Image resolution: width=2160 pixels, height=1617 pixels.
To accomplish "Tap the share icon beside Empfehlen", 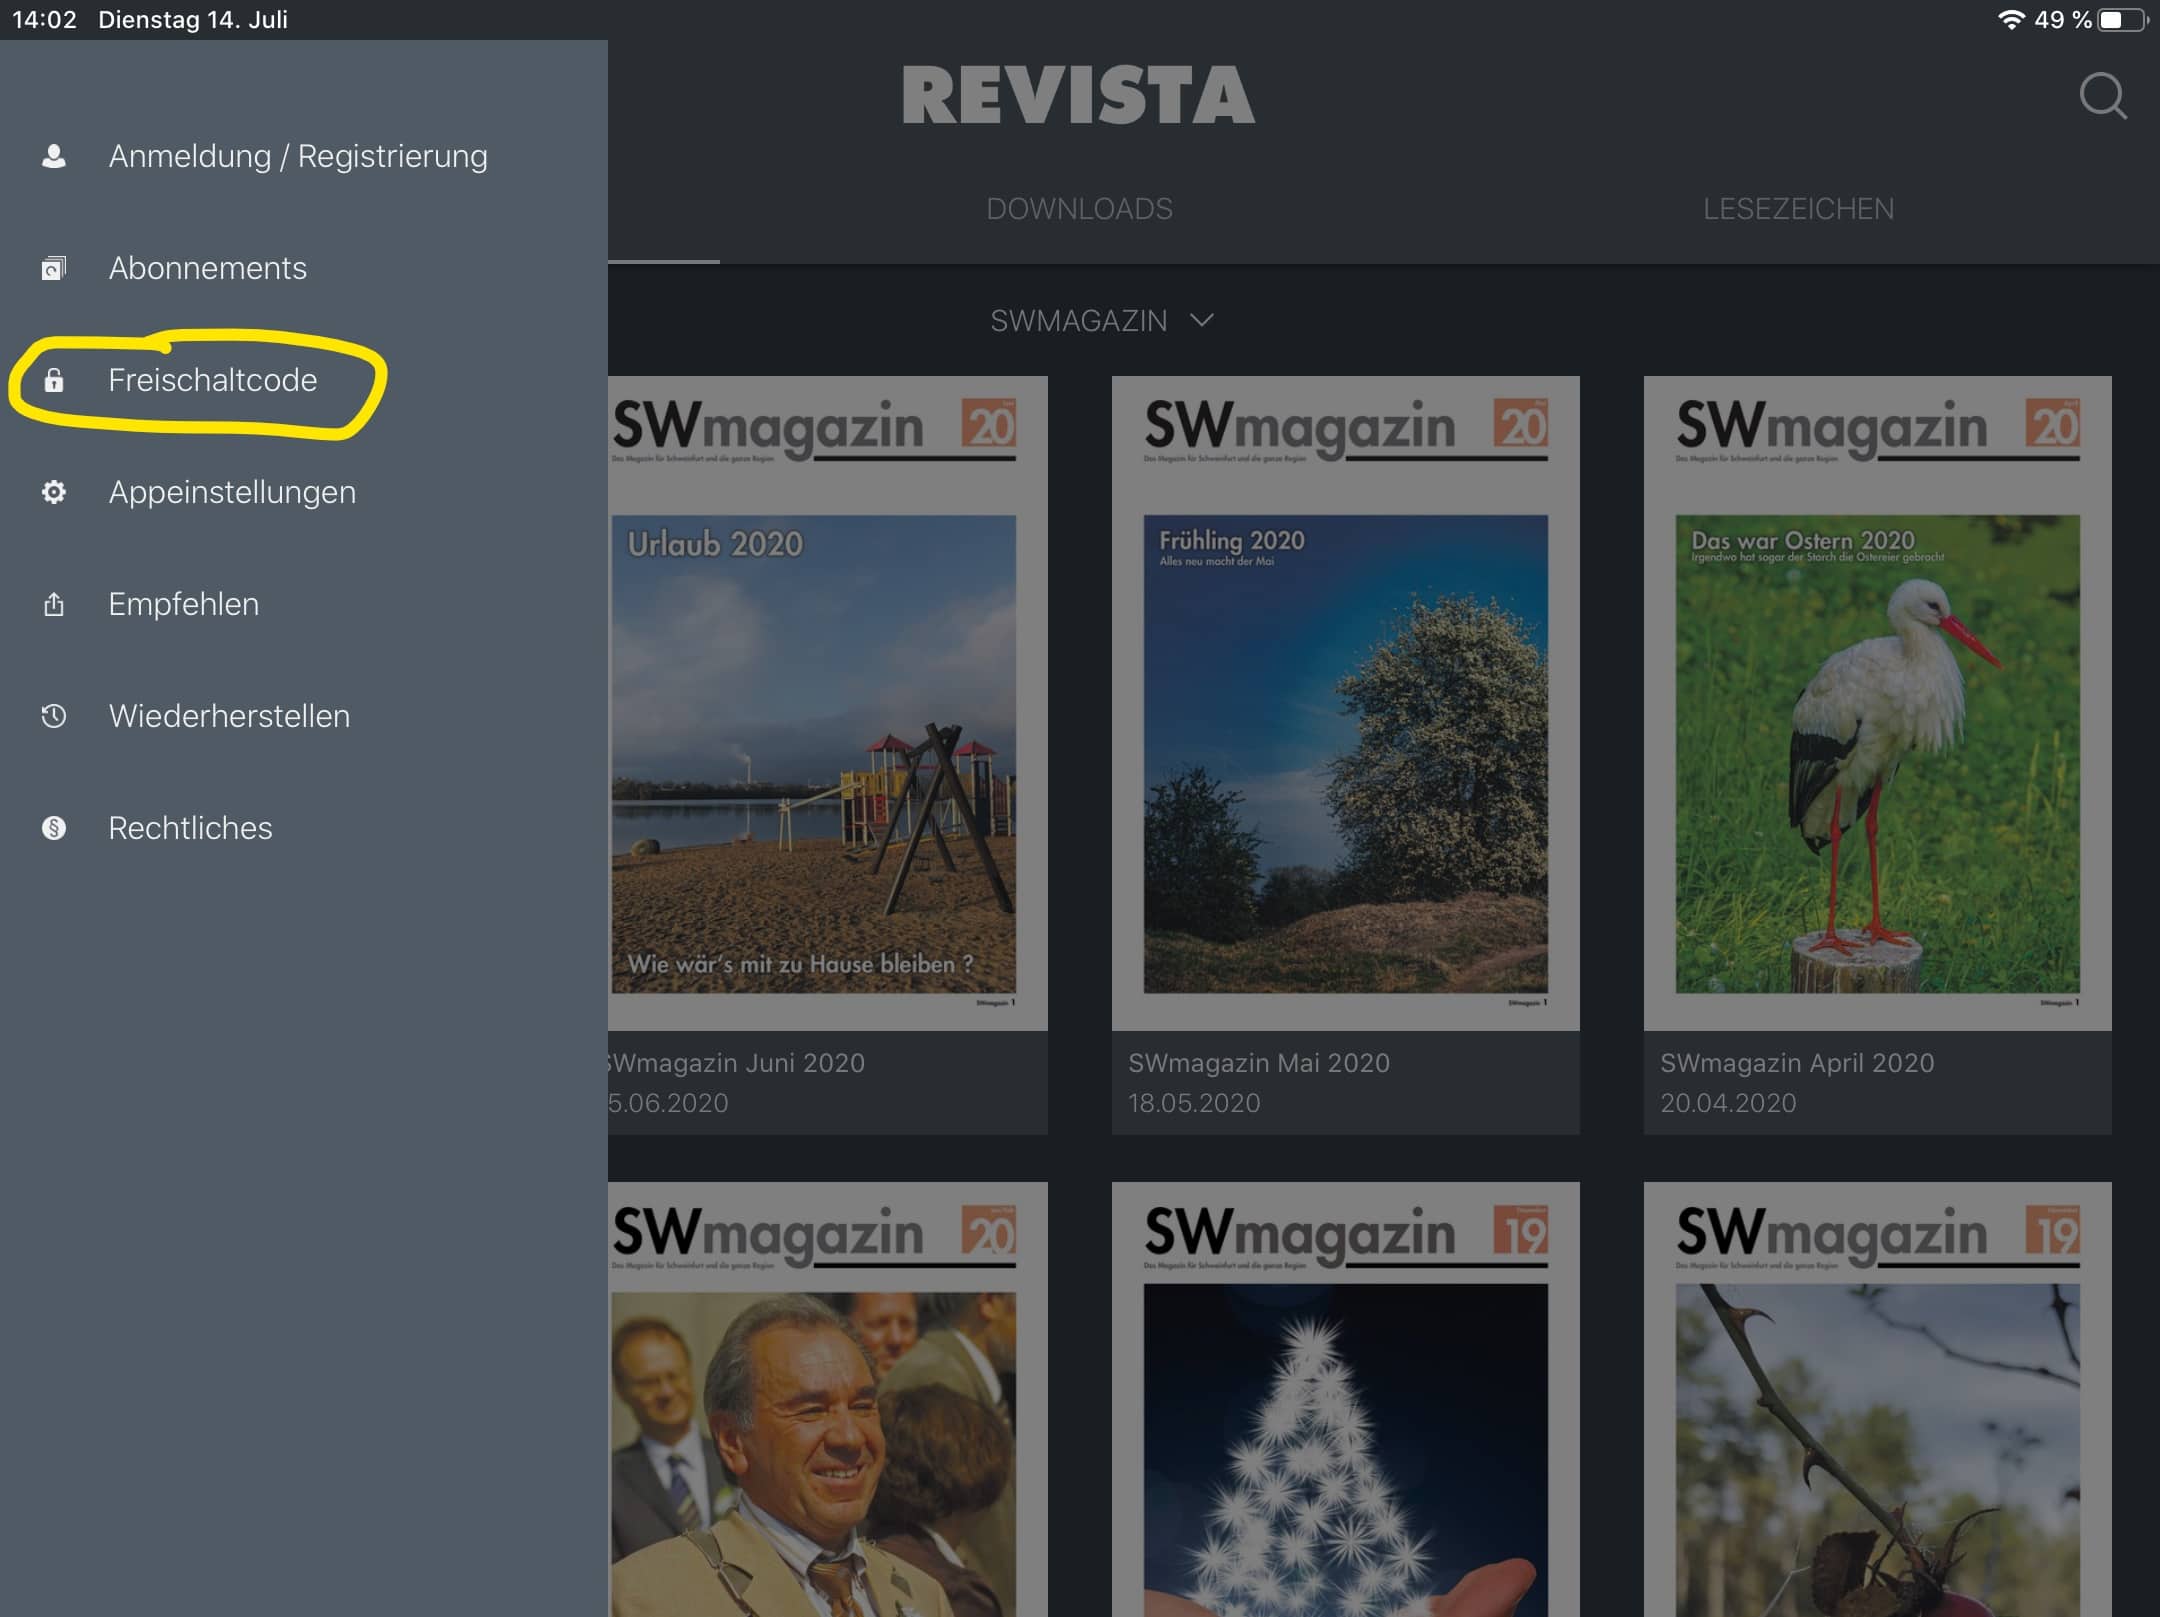I will (54, 604).
